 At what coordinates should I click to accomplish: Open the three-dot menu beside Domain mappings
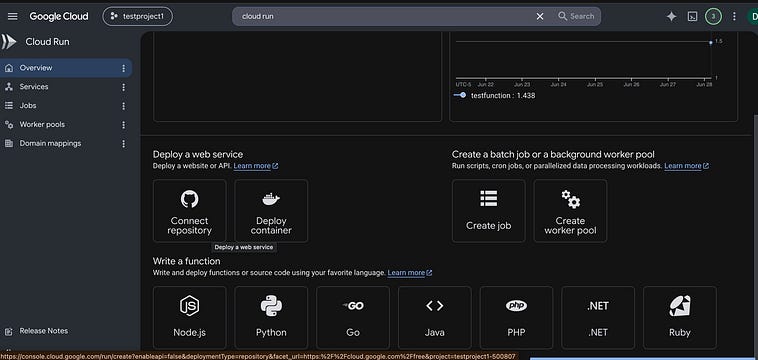tap(123, 144)
